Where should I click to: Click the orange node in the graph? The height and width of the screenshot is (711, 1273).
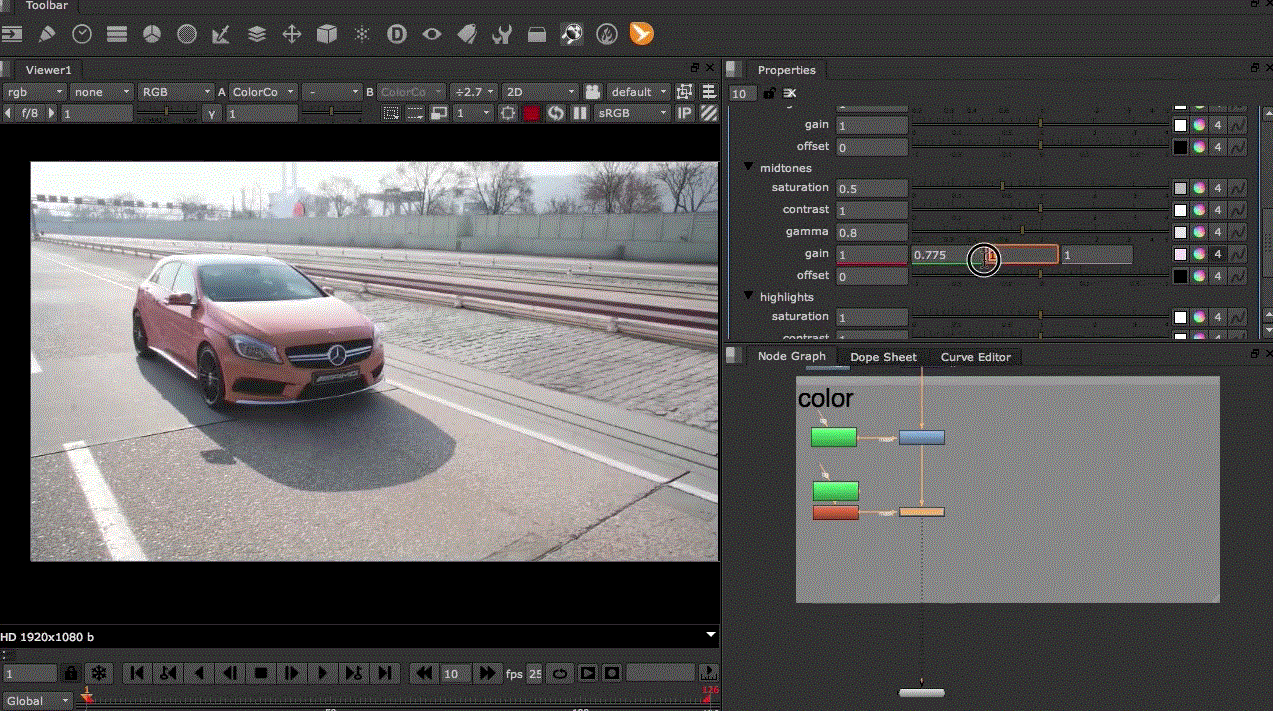click(x=921, y=512)
